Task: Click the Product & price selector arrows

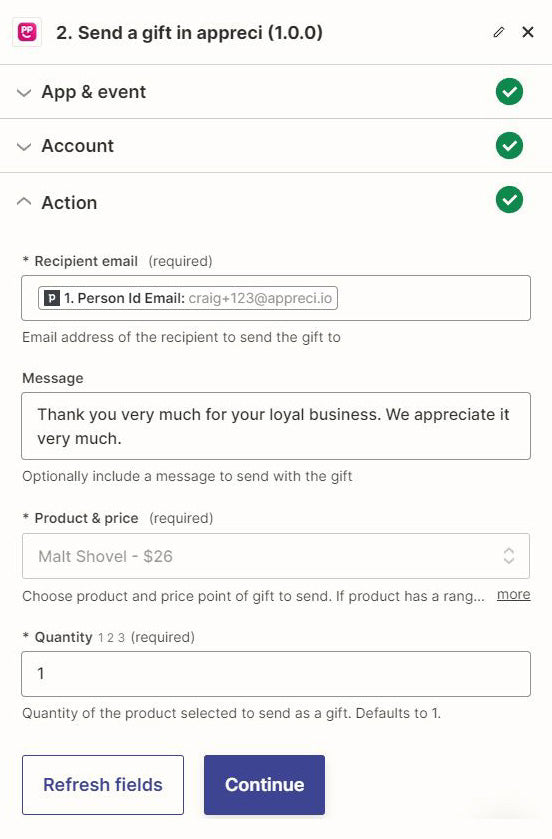Action: coord(509,556)
